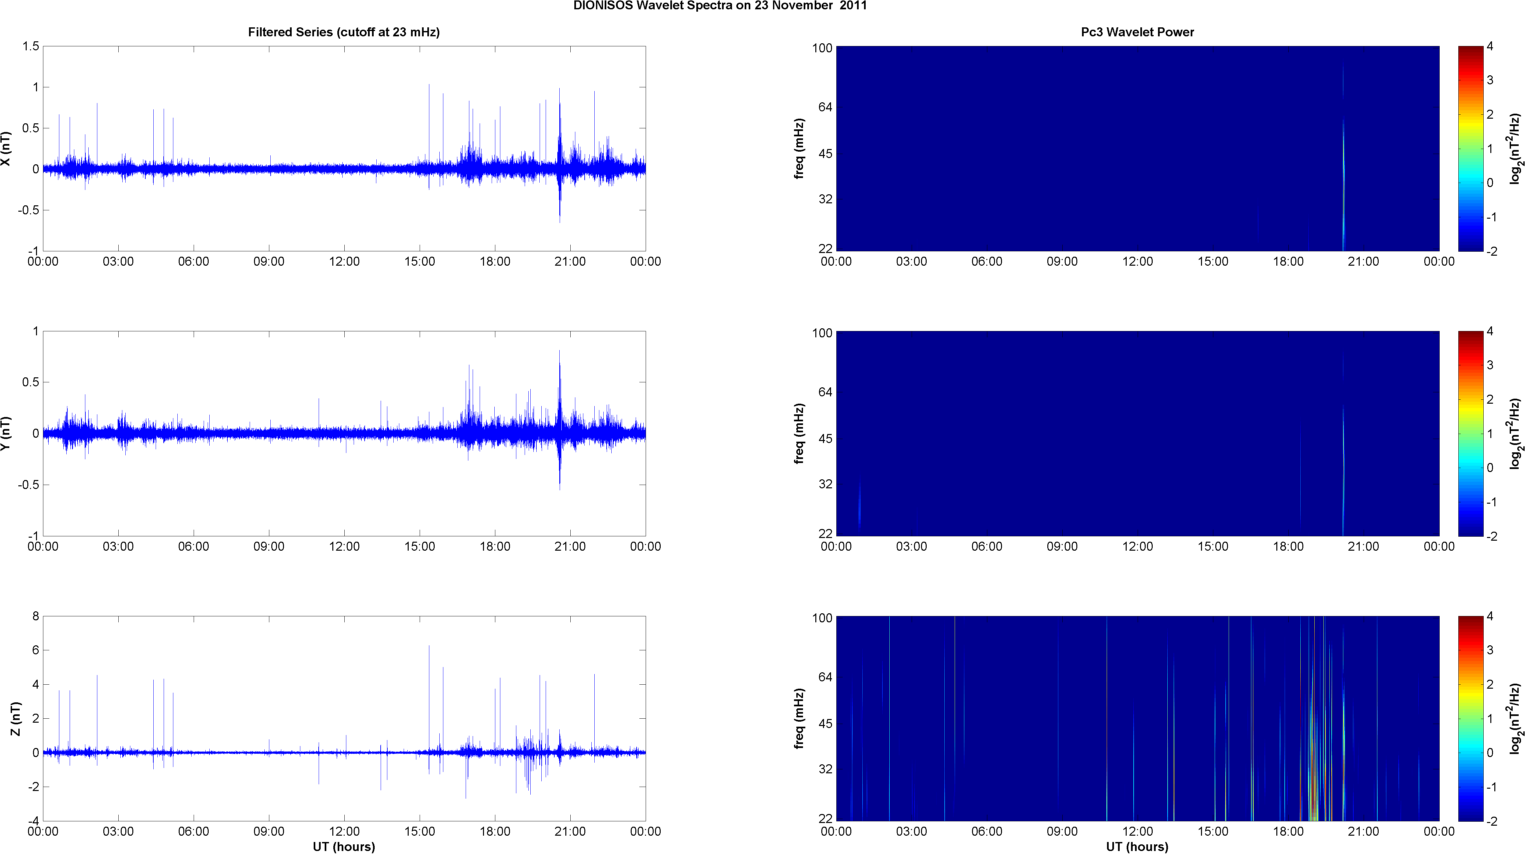Click the freq (mHz) label of Y spectrogram
The width and height of the screenshot is (1525, 854).
800,434
